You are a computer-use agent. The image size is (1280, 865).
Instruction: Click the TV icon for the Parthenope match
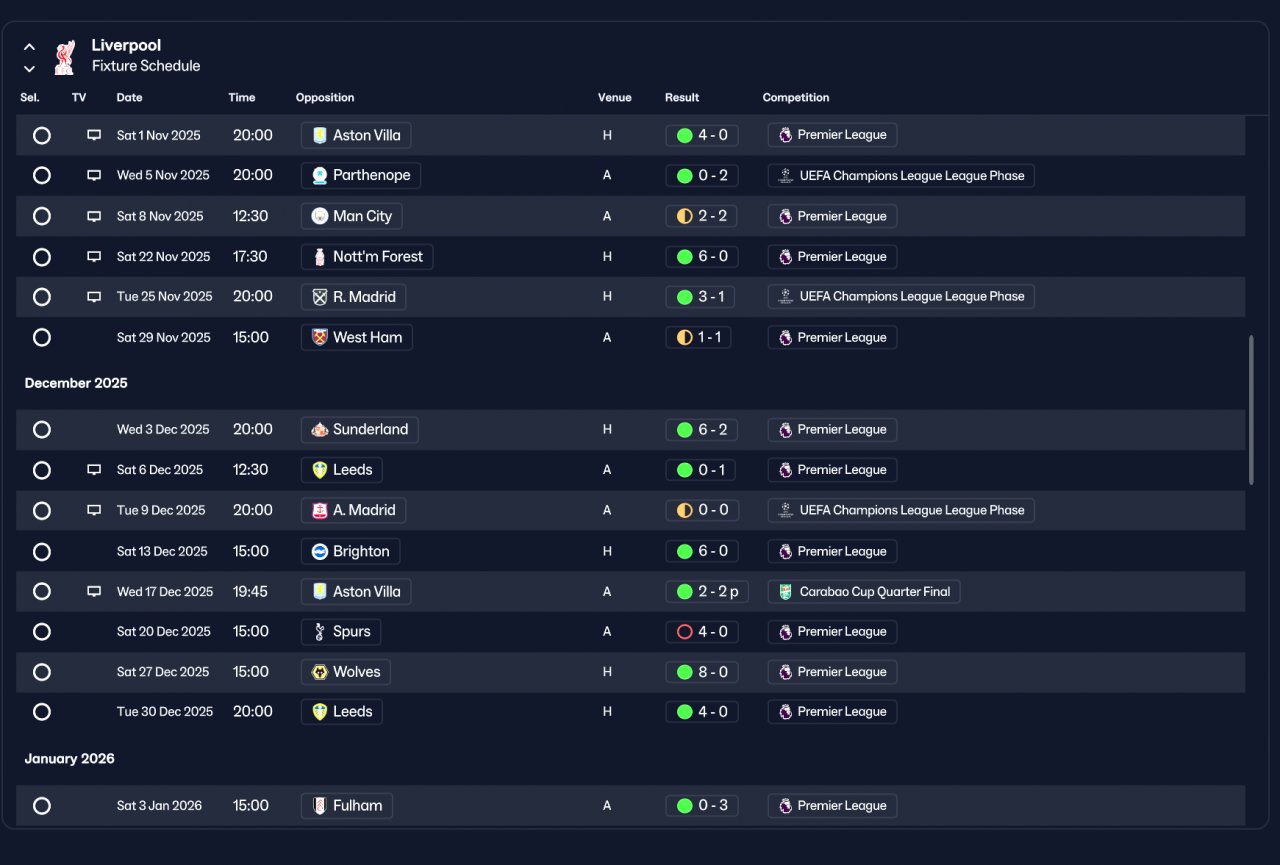(x=94, y=176)
